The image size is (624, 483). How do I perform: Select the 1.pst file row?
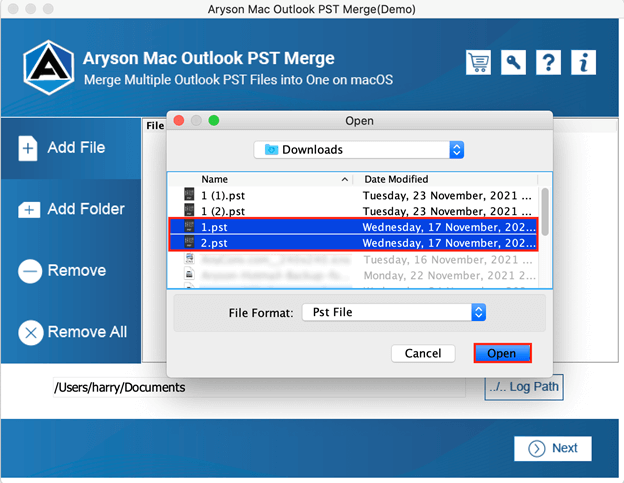click(x=353, y=227)
